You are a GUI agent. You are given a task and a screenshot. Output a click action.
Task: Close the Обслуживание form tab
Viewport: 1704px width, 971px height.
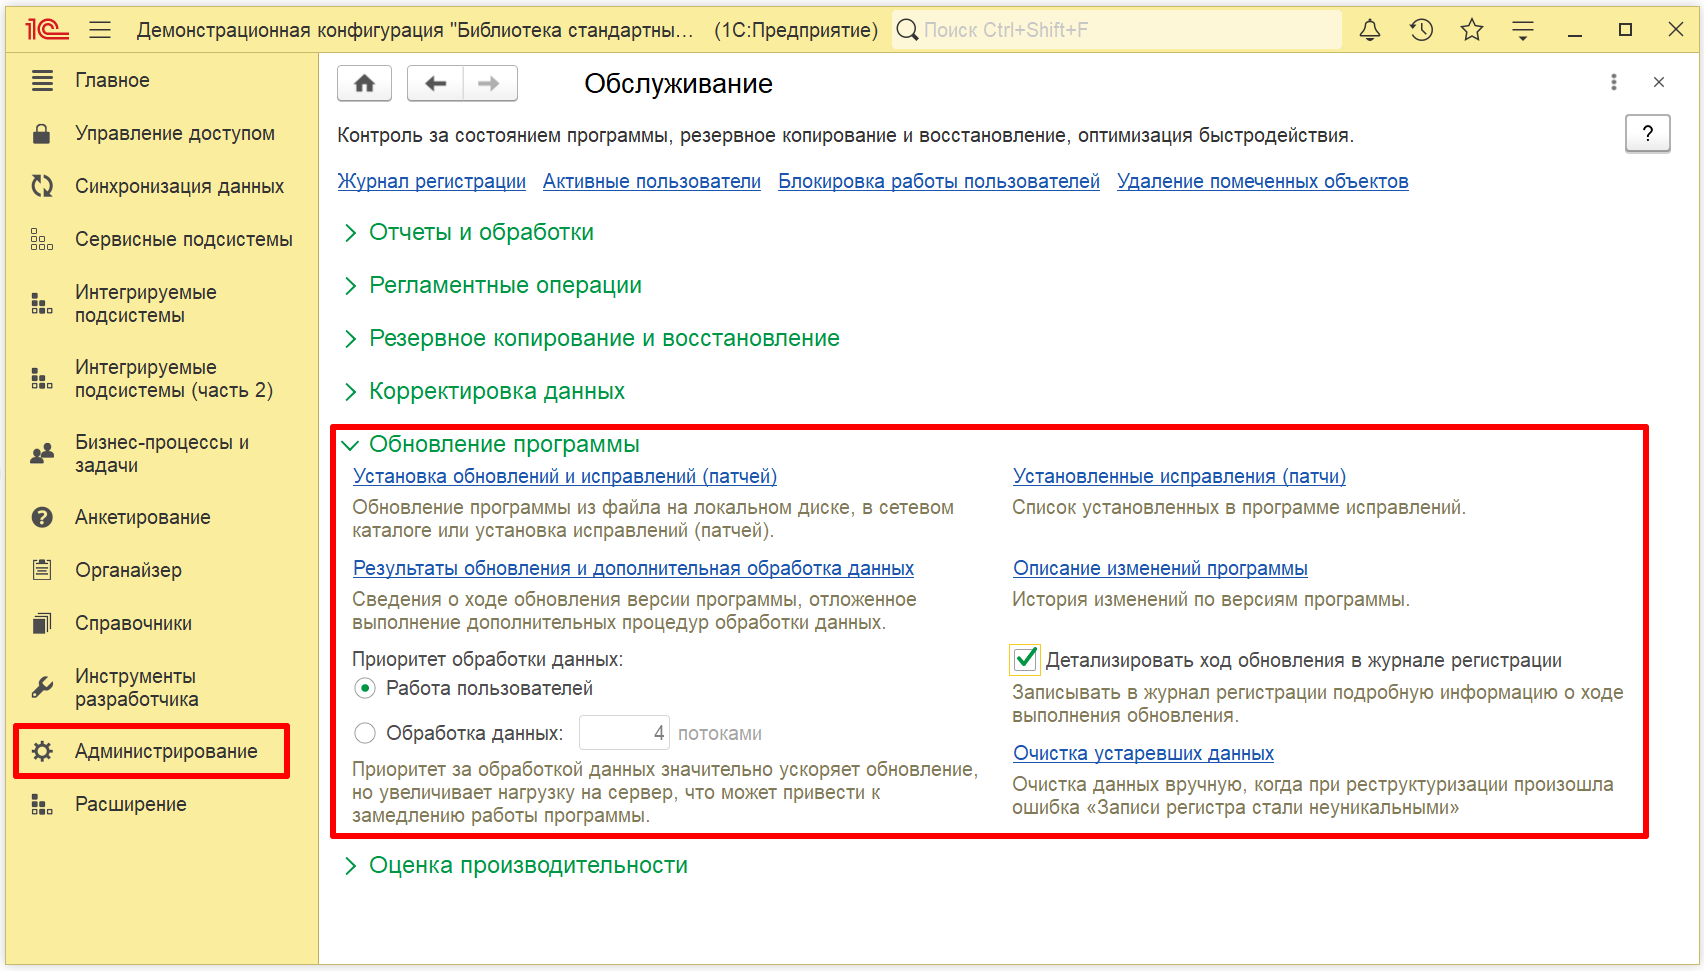[x=1659, y=82]
